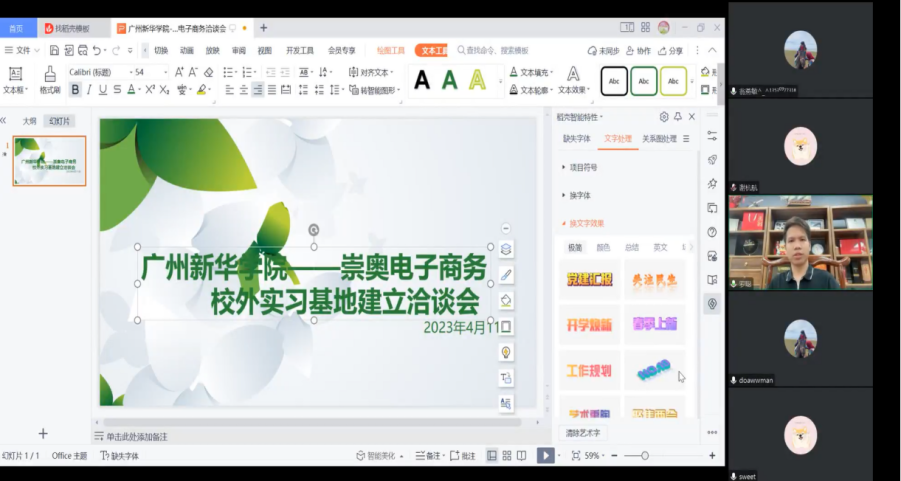Screen dimensions: 901x481
Task: Increase font size with A+ icon
Action: [x=179, y=72]
